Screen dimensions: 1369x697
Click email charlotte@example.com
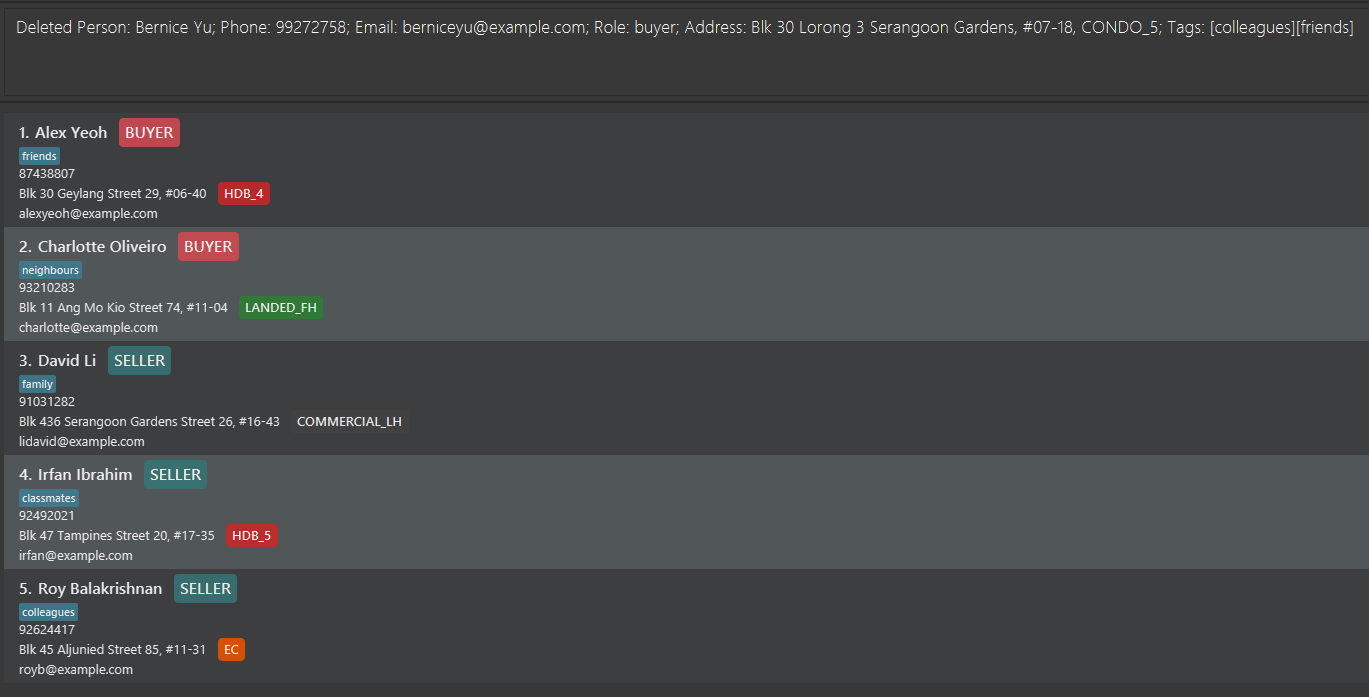pos(88,328)
